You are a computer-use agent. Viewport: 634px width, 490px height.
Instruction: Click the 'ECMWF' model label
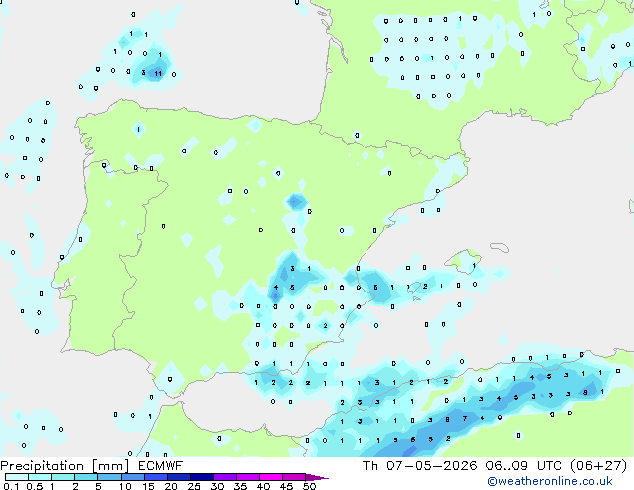click(161, 466)
